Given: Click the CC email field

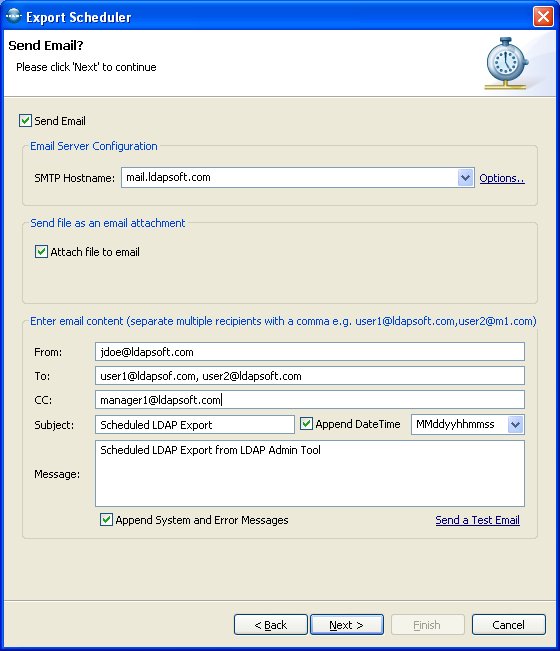Looking at the screenshot, I should pyautogui.click(x=310, y=400).
